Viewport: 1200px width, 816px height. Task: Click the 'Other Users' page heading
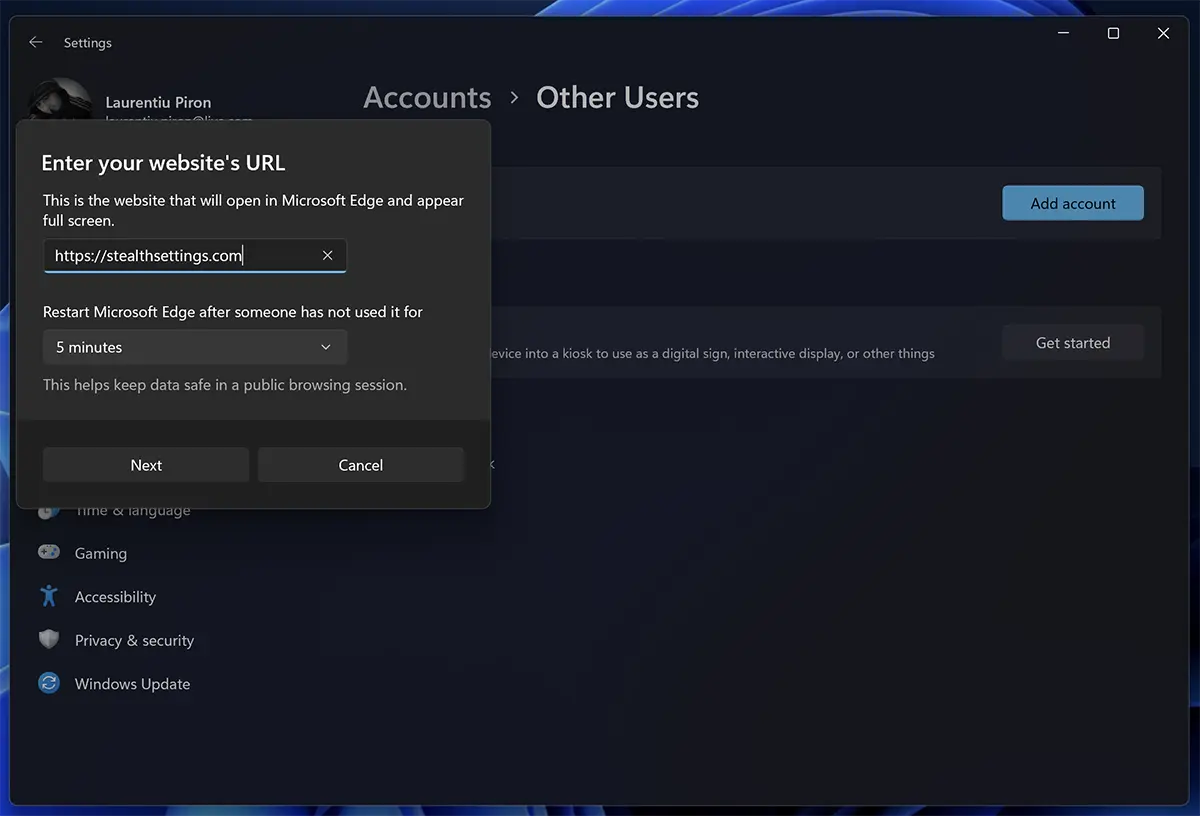pyautogui.click(x=617, y=98)
